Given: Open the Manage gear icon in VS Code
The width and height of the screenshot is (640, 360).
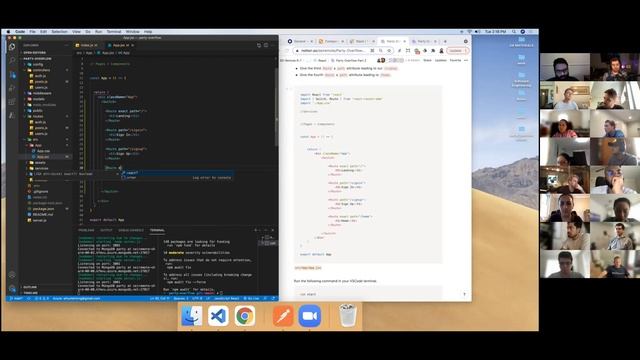Looking at the screenshot, I should [12, 288].
